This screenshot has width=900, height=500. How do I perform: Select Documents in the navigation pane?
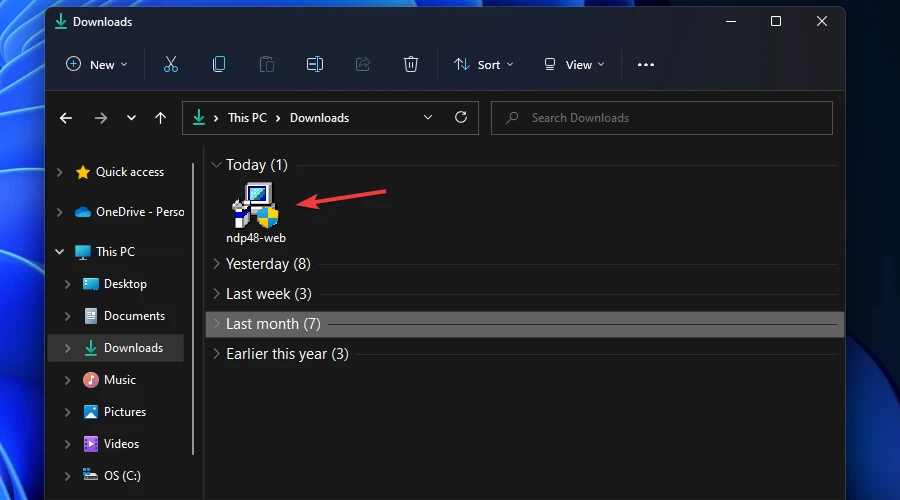coord(134,316)
